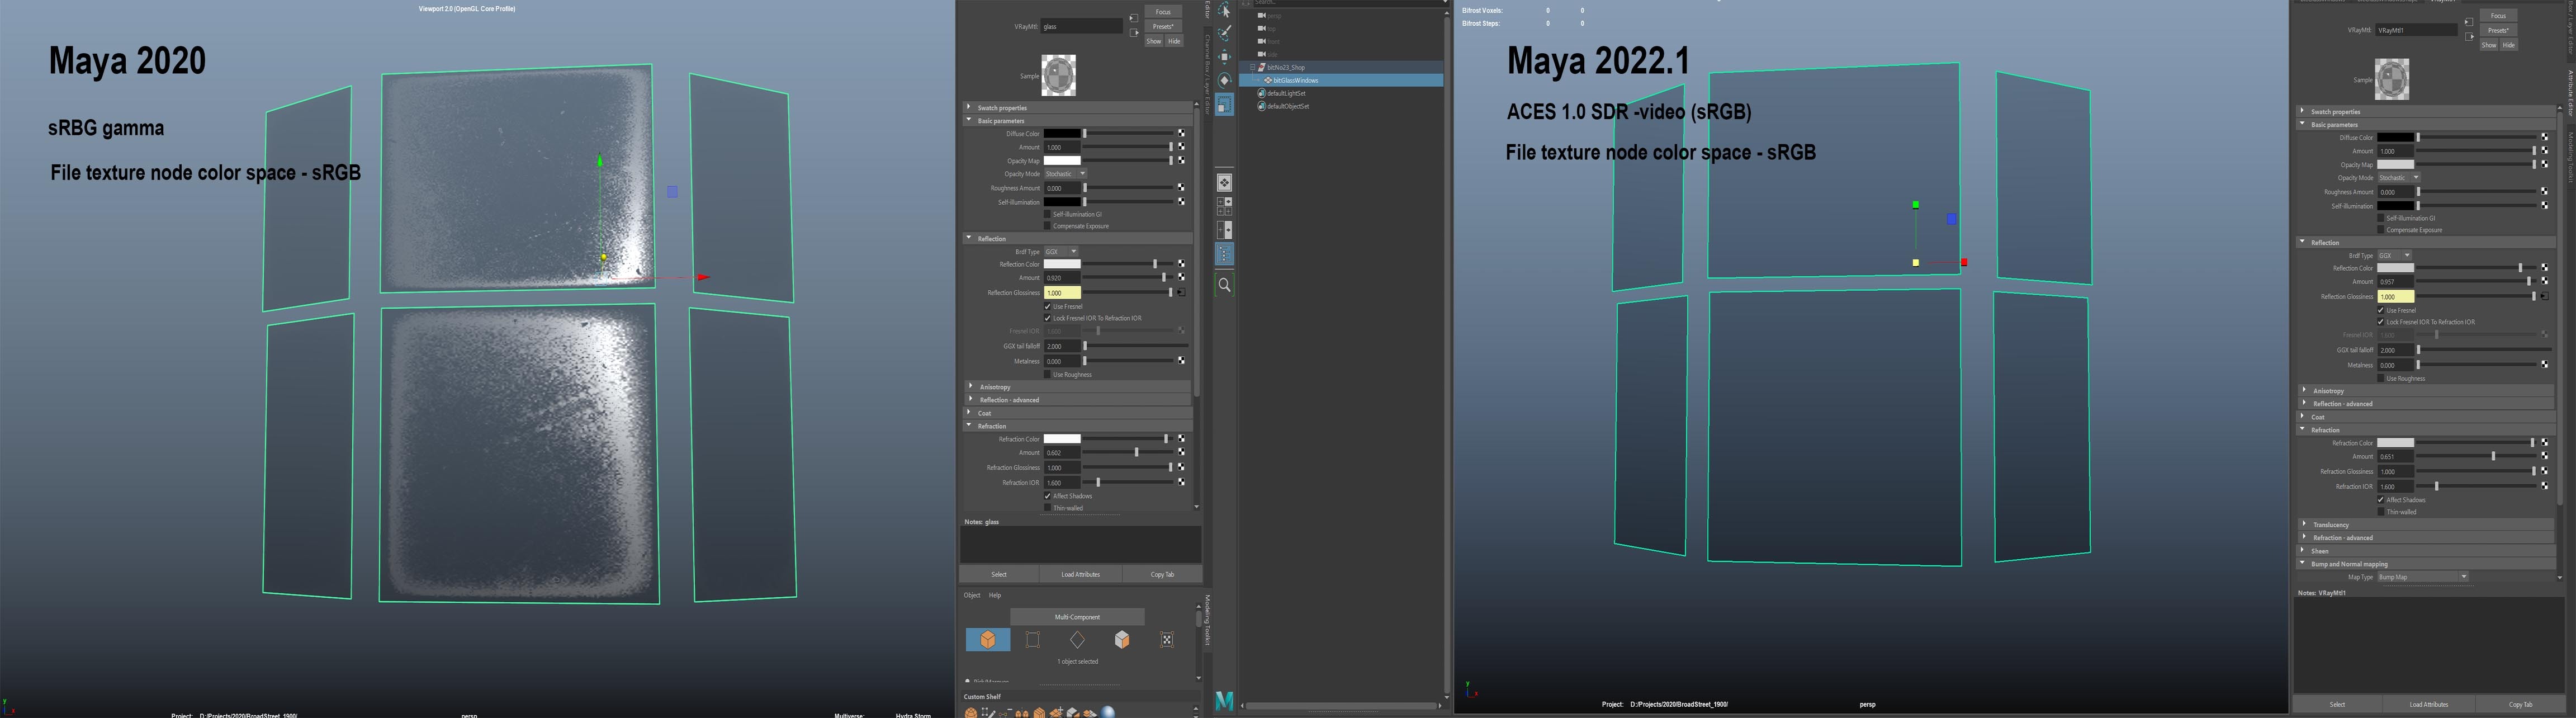Uncheck Use Fresnel for glass material
Screen dimensions: 2576x718
tap(1048, 306)
